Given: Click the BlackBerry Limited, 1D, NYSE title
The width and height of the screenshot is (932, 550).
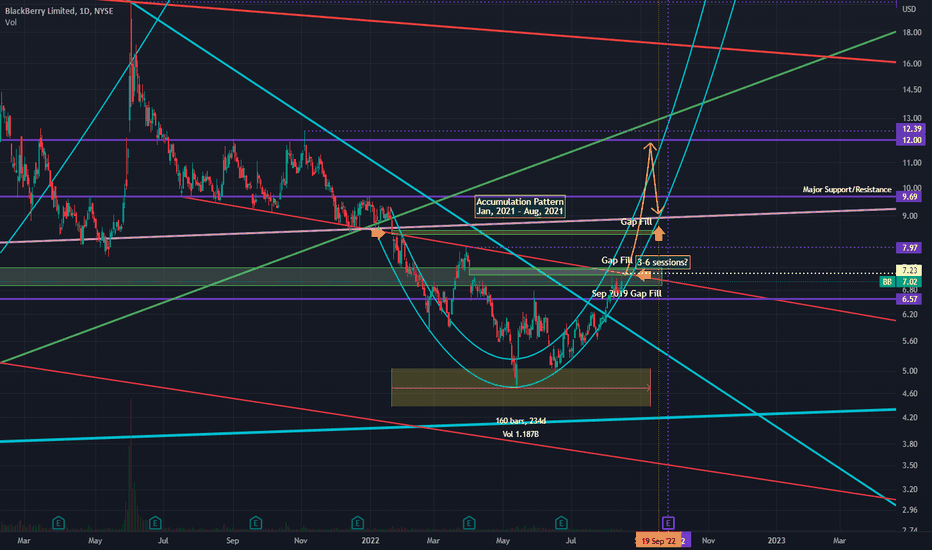Looking at the screenshot, I should 59,11.
